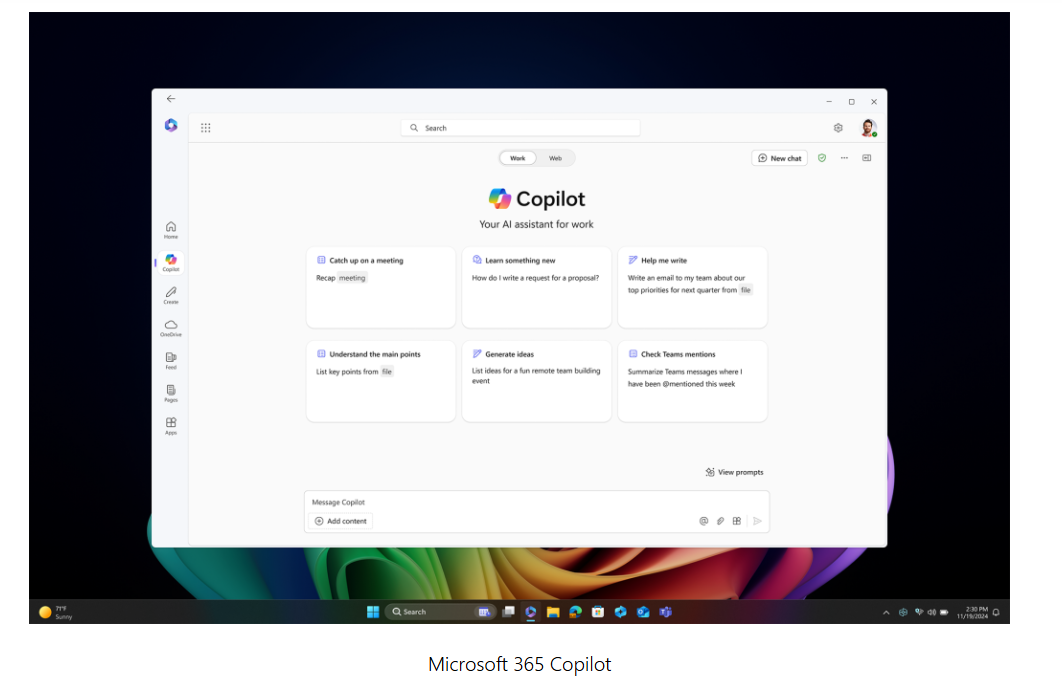Viewport: 1062px width, 693px height.
Task: Click the meeting placeholder chip
Action: (x=352, y=278)
